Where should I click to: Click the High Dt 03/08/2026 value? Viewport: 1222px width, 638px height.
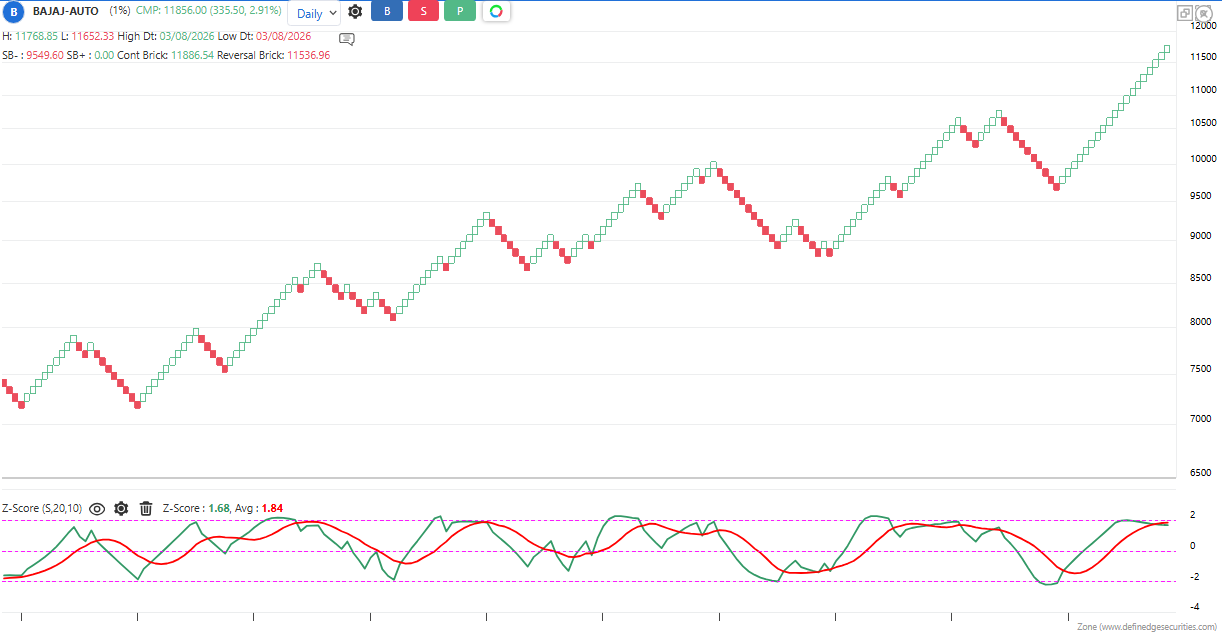pyautogui.click(x=187, y=36)
